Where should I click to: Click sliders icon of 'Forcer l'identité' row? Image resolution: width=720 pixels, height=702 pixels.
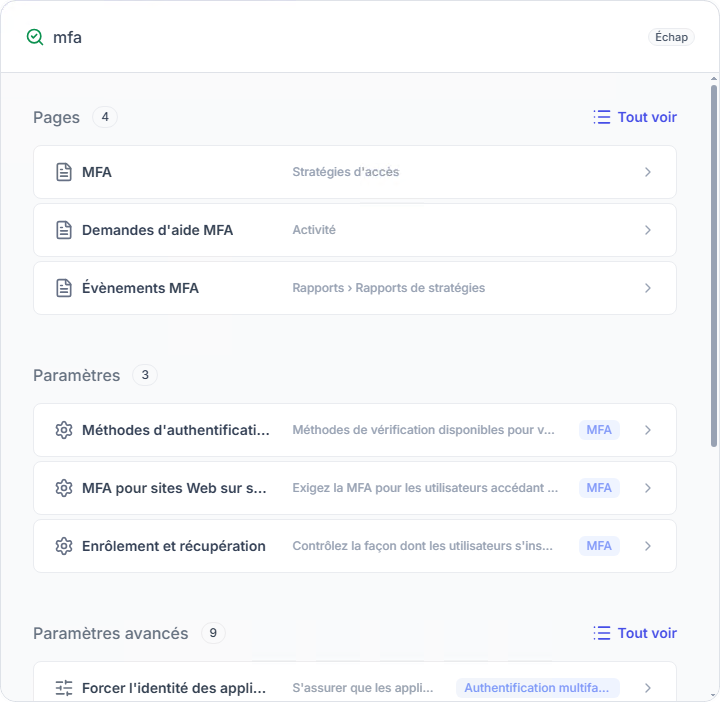pos(64,688)
